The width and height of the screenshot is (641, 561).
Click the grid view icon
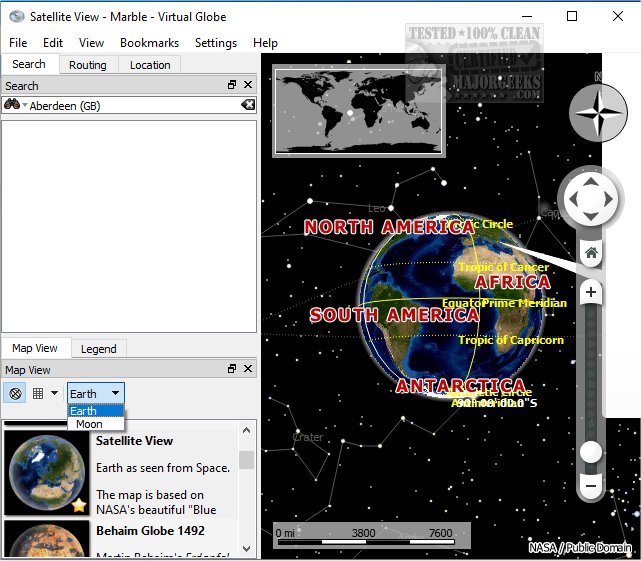coord(38,393)
